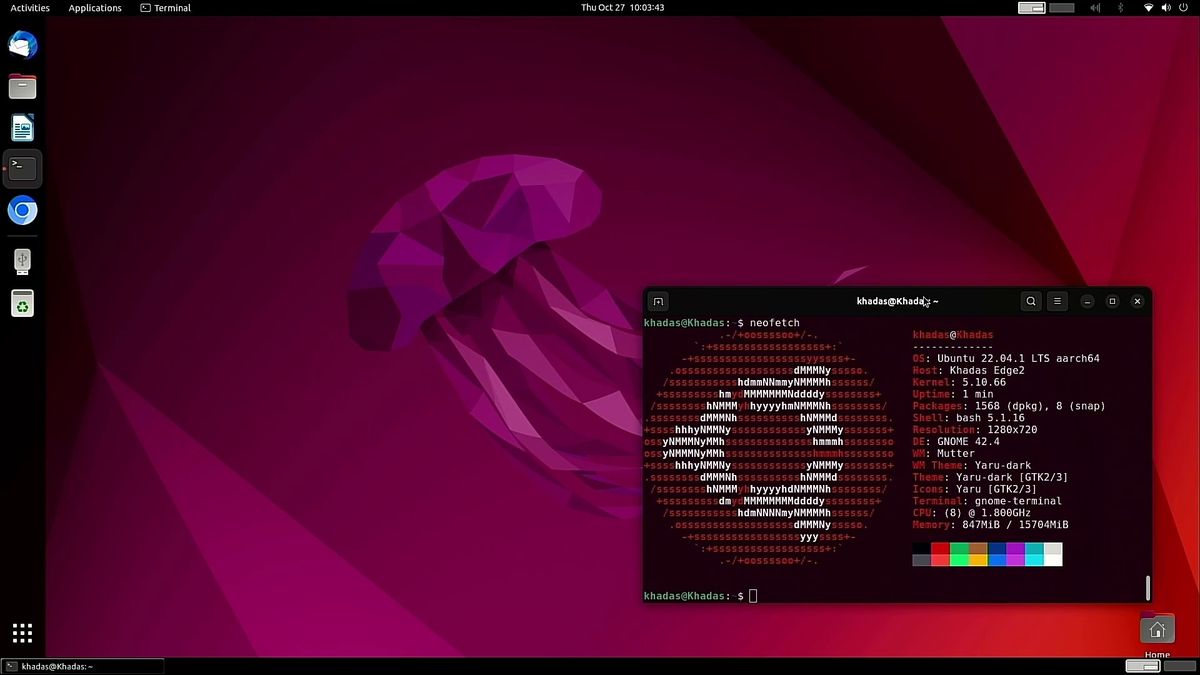The width and height of the screenshot is (1200, 675).
Task: Open the Home folder desktop icon
Action: (x=1157, y=630)
